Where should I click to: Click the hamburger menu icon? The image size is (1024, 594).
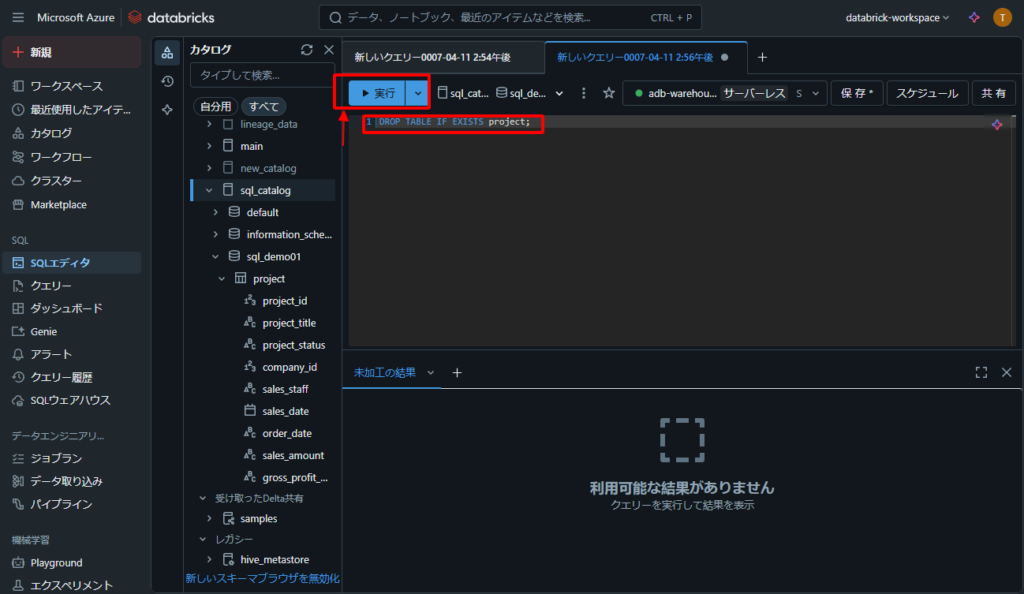[x=17, y=18]
